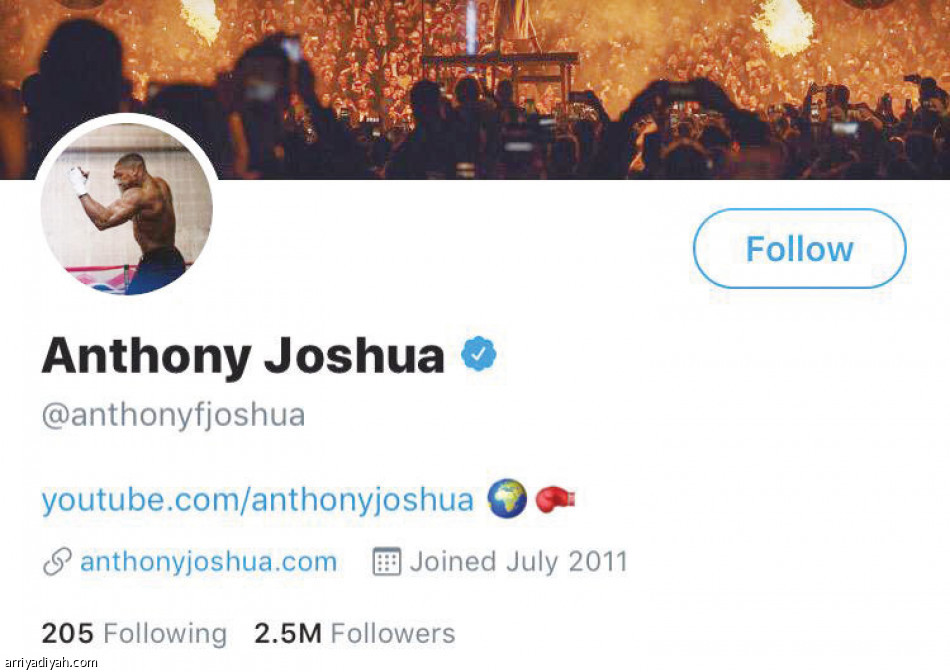Screen dimensions: 950x672
Task: Click the @anthonyfjoshua handle text
Action: pyautogui.click(x=173, y=415)
